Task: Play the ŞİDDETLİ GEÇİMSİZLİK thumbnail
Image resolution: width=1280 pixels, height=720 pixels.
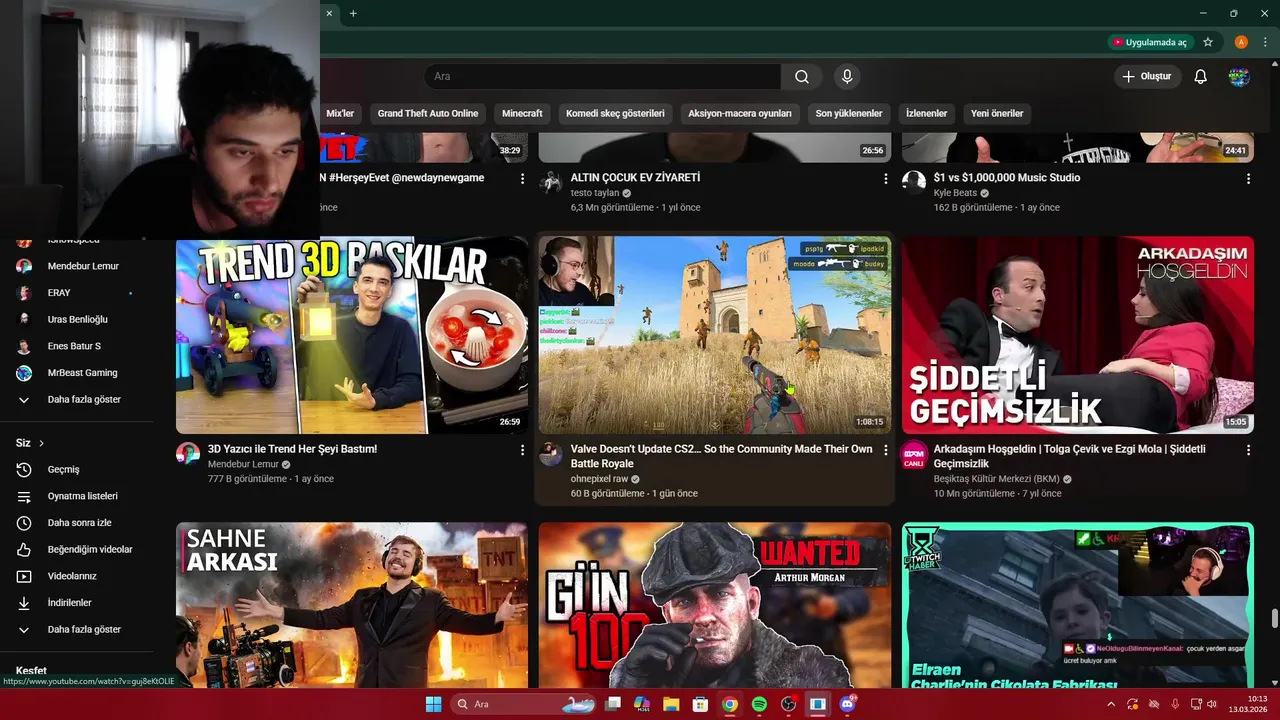Action: 1078,335
